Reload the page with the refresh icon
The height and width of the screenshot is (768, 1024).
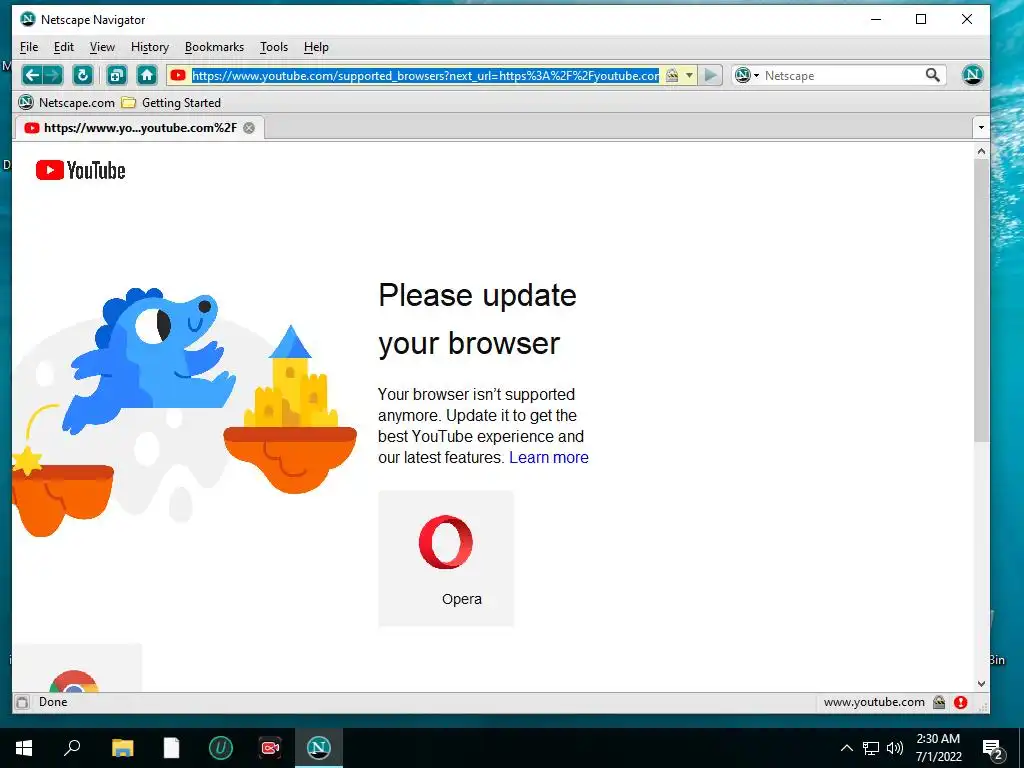[x=82, y=75]
